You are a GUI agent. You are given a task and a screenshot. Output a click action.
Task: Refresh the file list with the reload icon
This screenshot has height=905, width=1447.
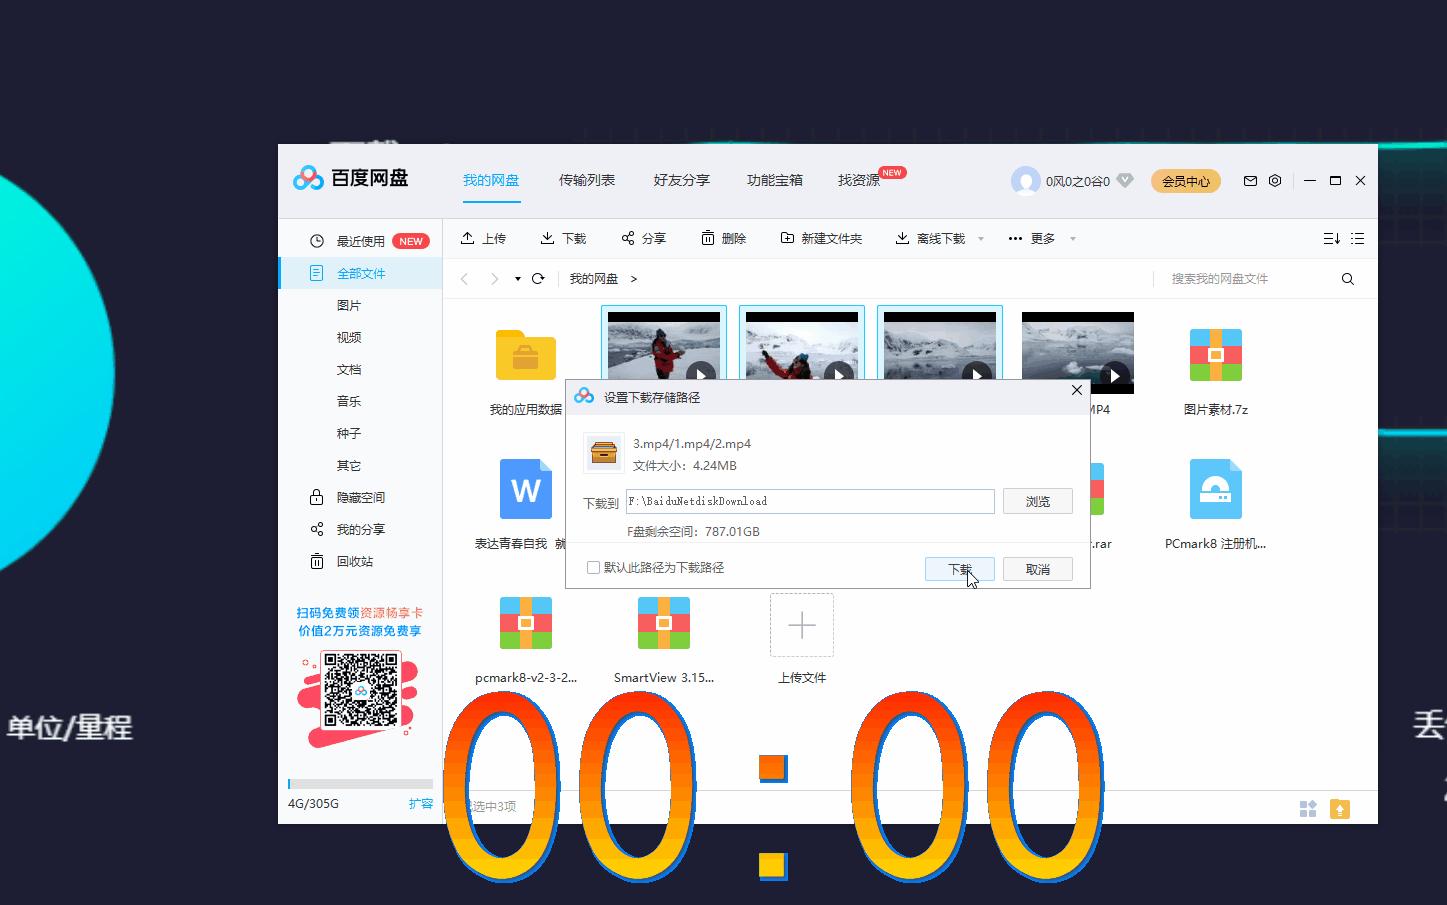[x=538, y=278]
